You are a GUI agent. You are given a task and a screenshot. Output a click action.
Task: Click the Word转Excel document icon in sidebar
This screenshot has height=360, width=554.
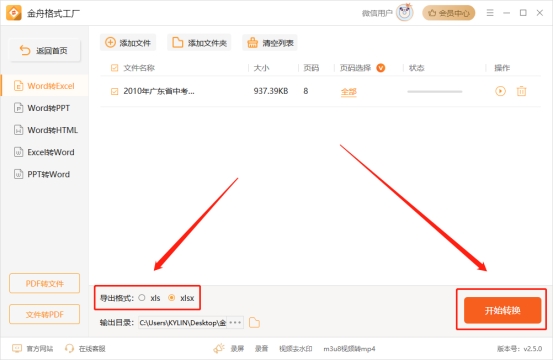(x=18, y=86)
